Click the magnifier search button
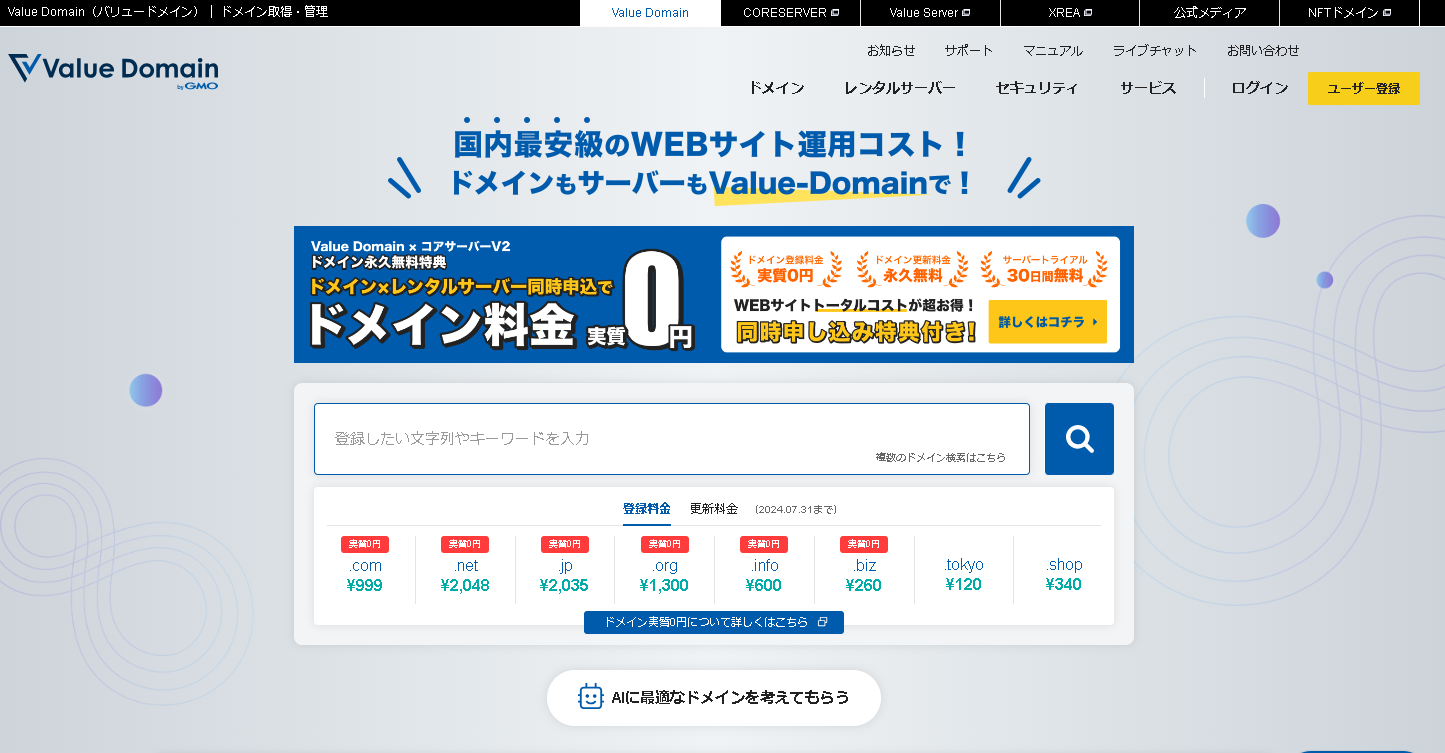The image size is (1445, 753). [1079, 439]
